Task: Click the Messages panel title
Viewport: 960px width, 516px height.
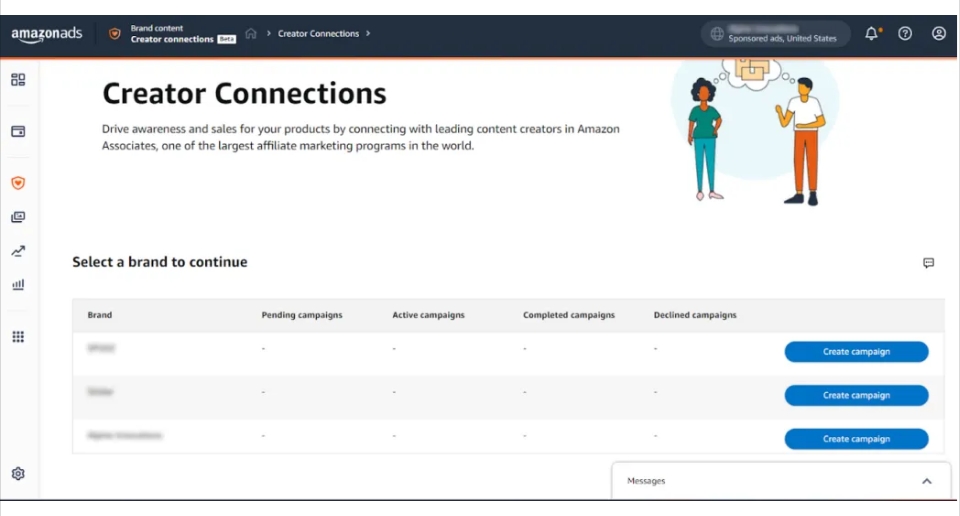Action: click(646, 481)
